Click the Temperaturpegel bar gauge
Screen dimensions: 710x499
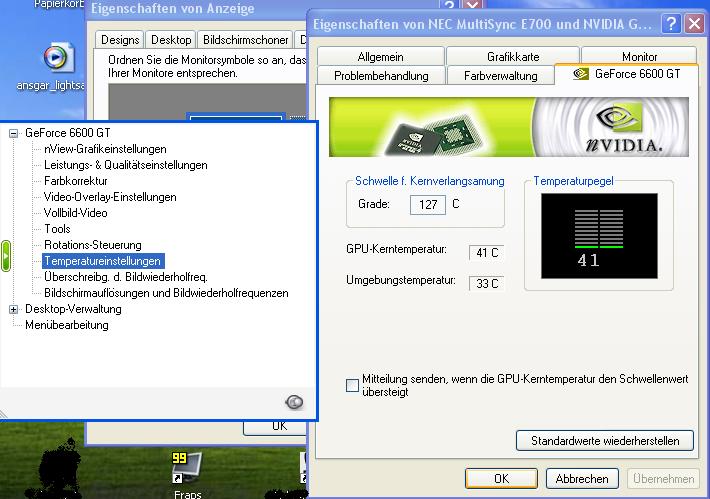click(x=599, y=236)
